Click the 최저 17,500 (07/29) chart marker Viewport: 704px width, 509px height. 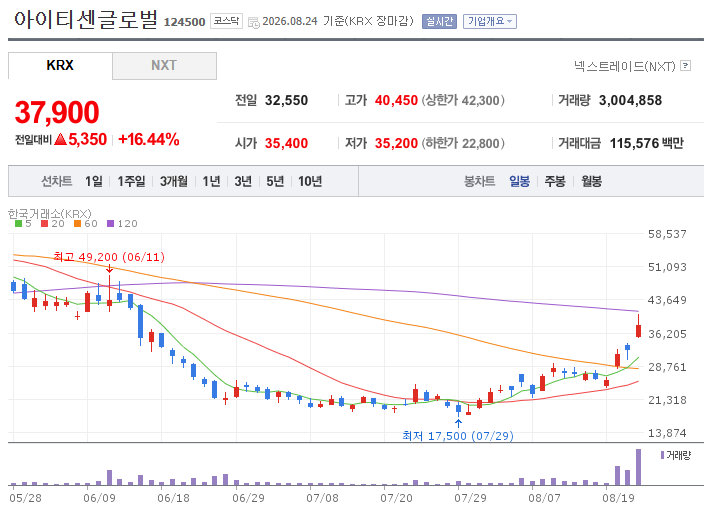pyautogui.click(x=458, y=436)
